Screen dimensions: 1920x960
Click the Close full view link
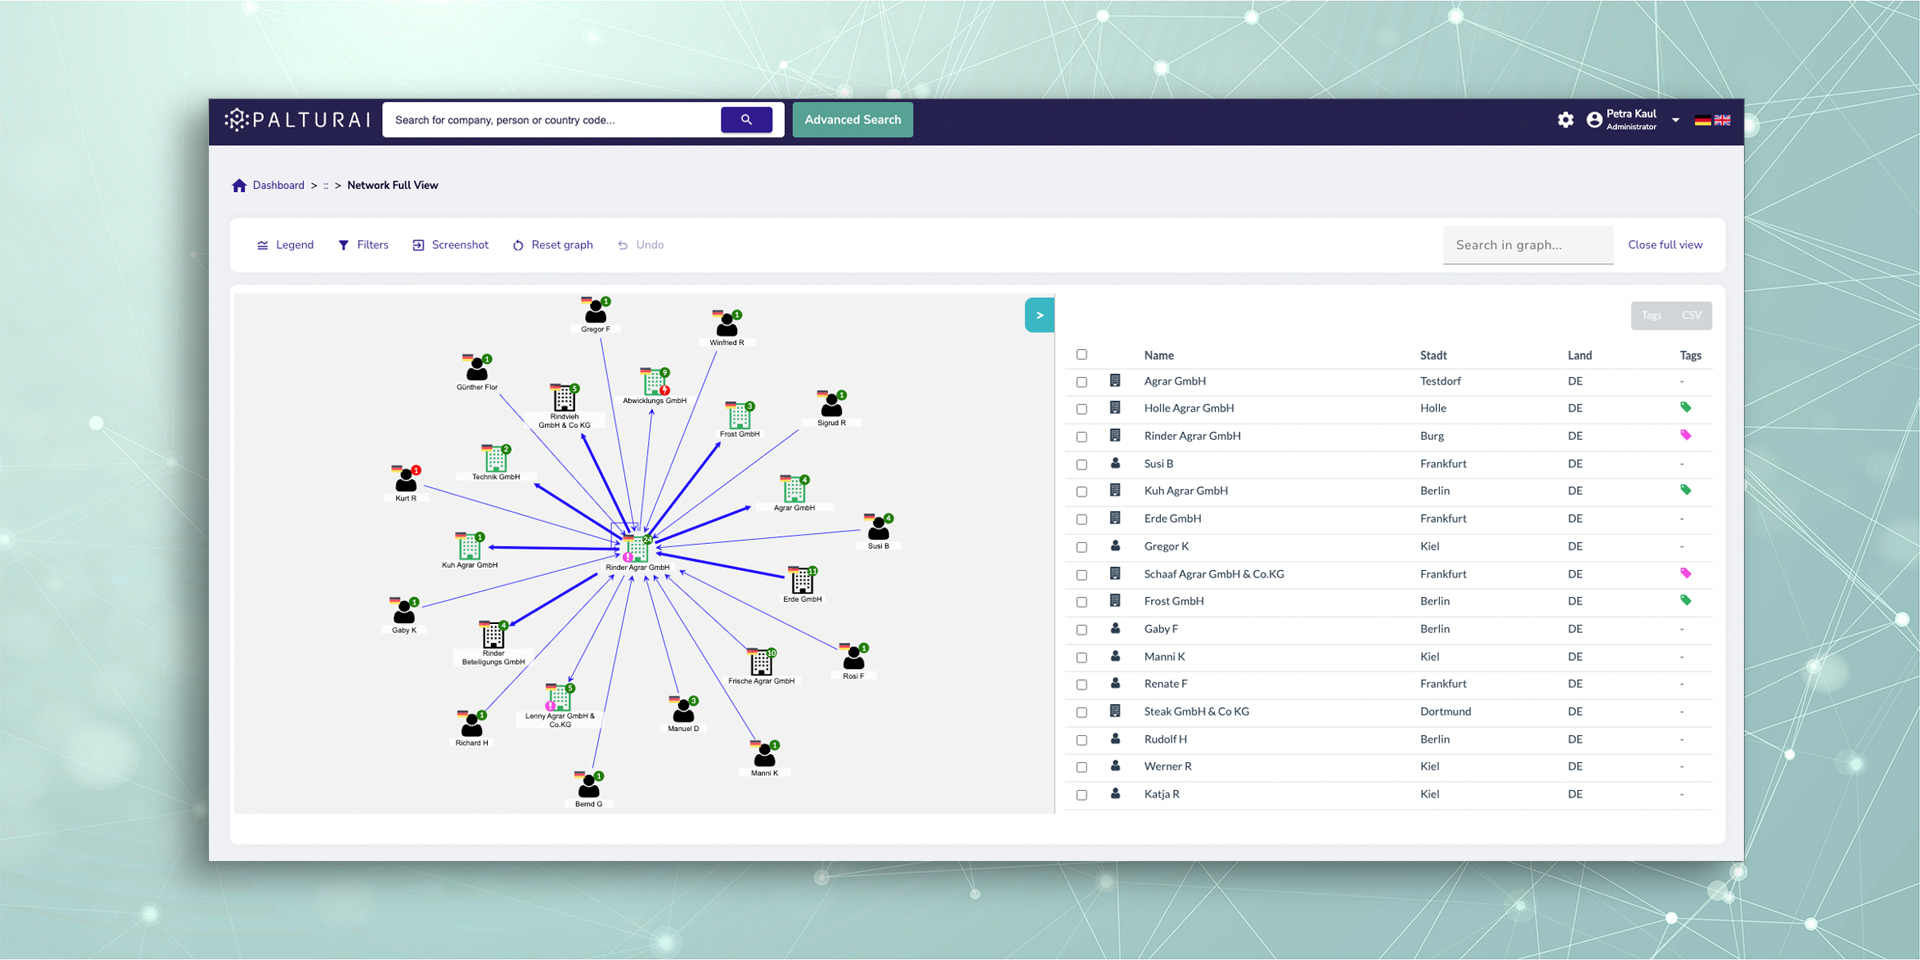pos(1664,245)
